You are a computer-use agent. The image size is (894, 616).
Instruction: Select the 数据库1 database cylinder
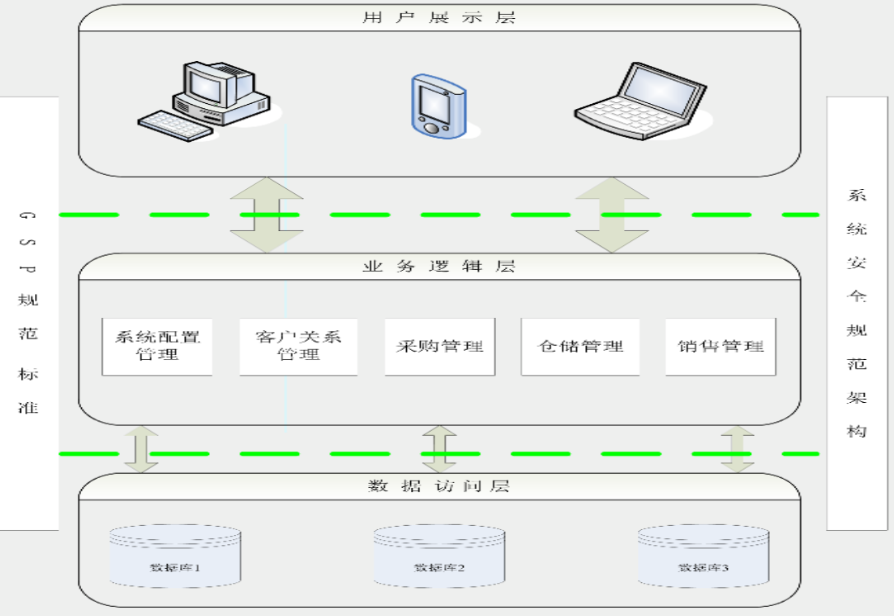[175, 556]
